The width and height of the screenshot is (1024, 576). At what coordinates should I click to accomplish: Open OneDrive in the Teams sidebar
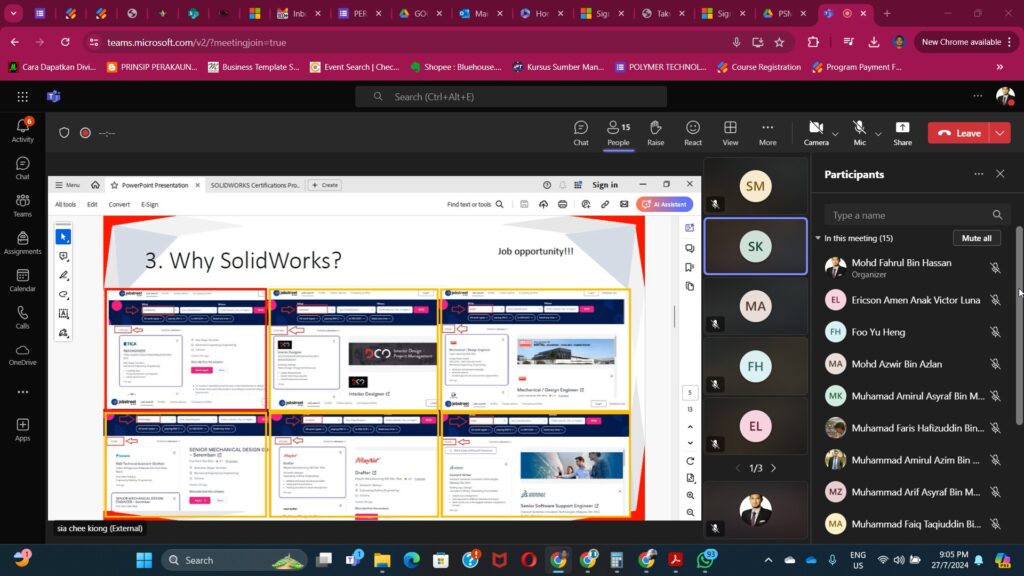[22, 354]
